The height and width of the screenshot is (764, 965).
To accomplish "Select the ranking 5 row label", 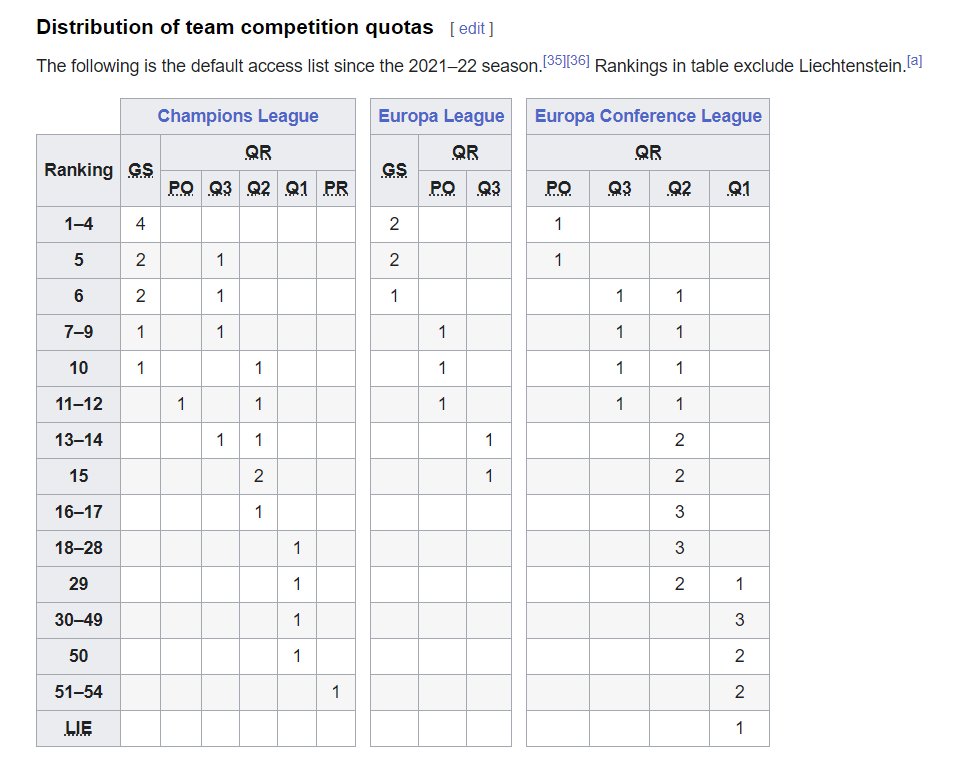I will [78, 260].
